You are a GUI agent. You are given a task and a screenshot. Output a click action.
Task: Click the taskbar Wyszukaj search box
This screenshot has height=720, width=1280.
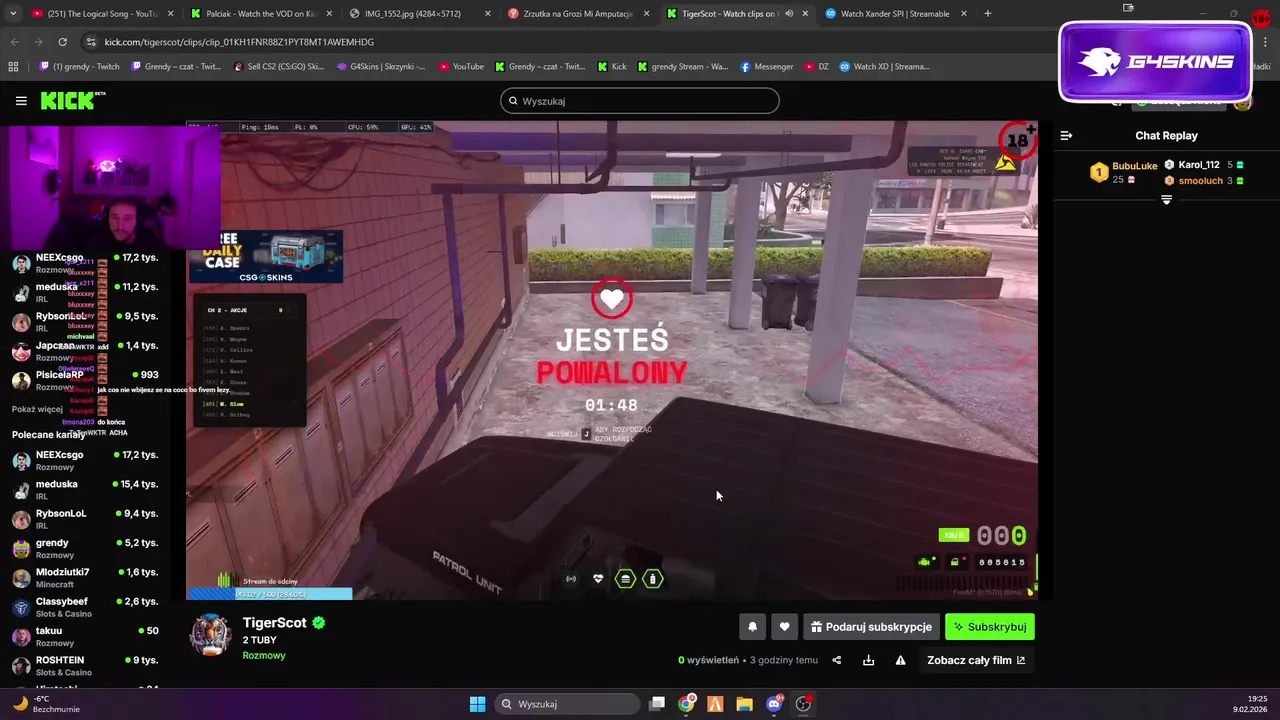click(569, 704)
